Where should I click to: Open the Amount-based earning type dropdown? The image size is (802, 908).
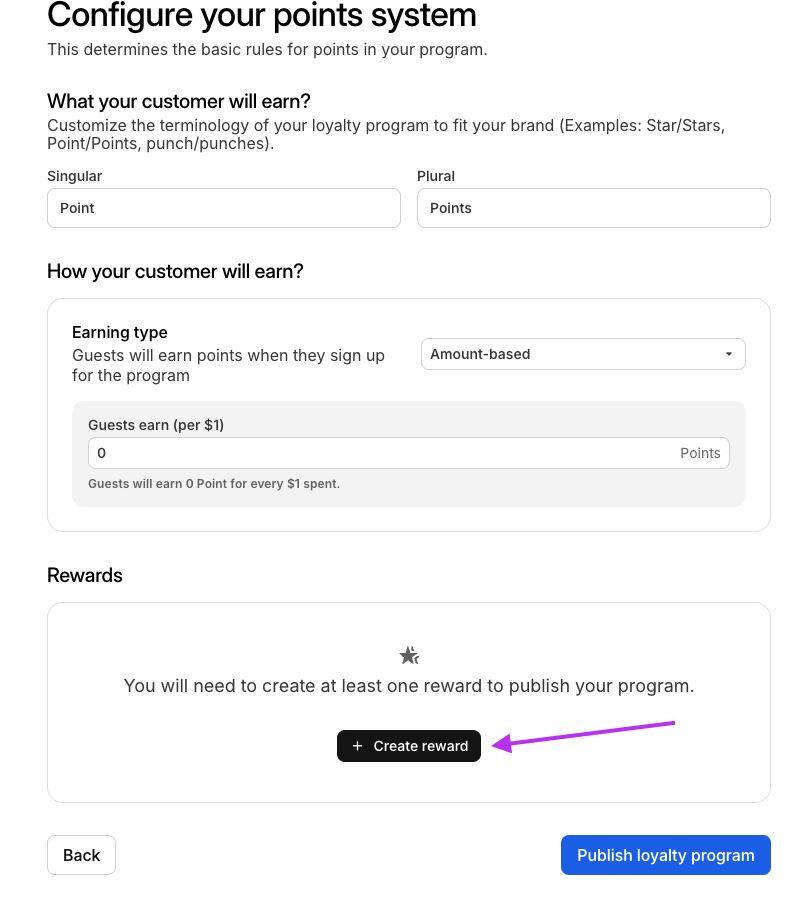[582, 354]
